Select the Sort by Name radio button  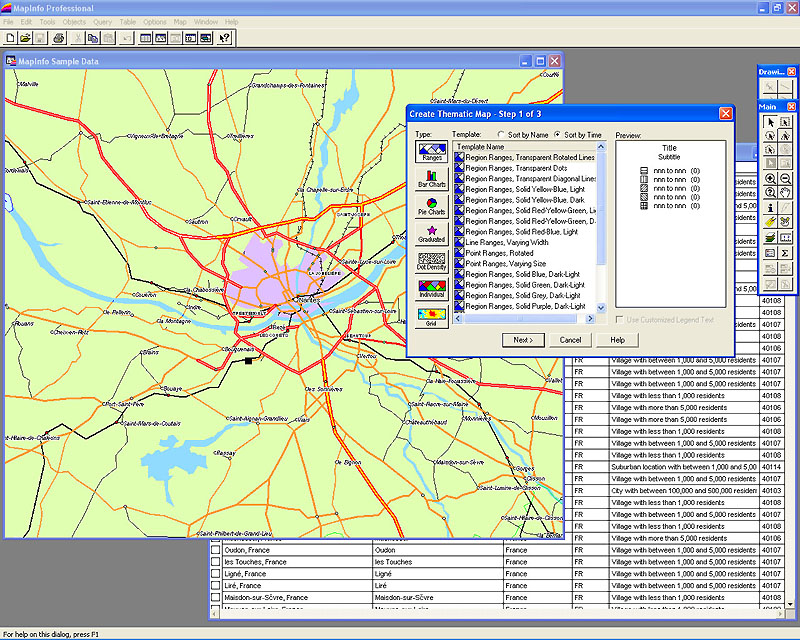[501, 134]
